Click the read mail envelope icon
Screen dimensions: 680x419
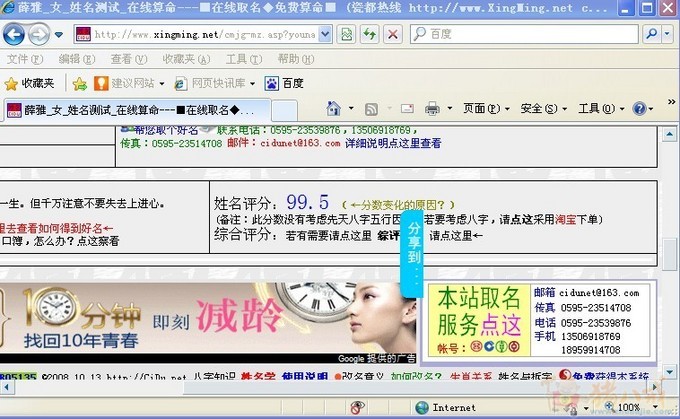click(x=407, y=108)
